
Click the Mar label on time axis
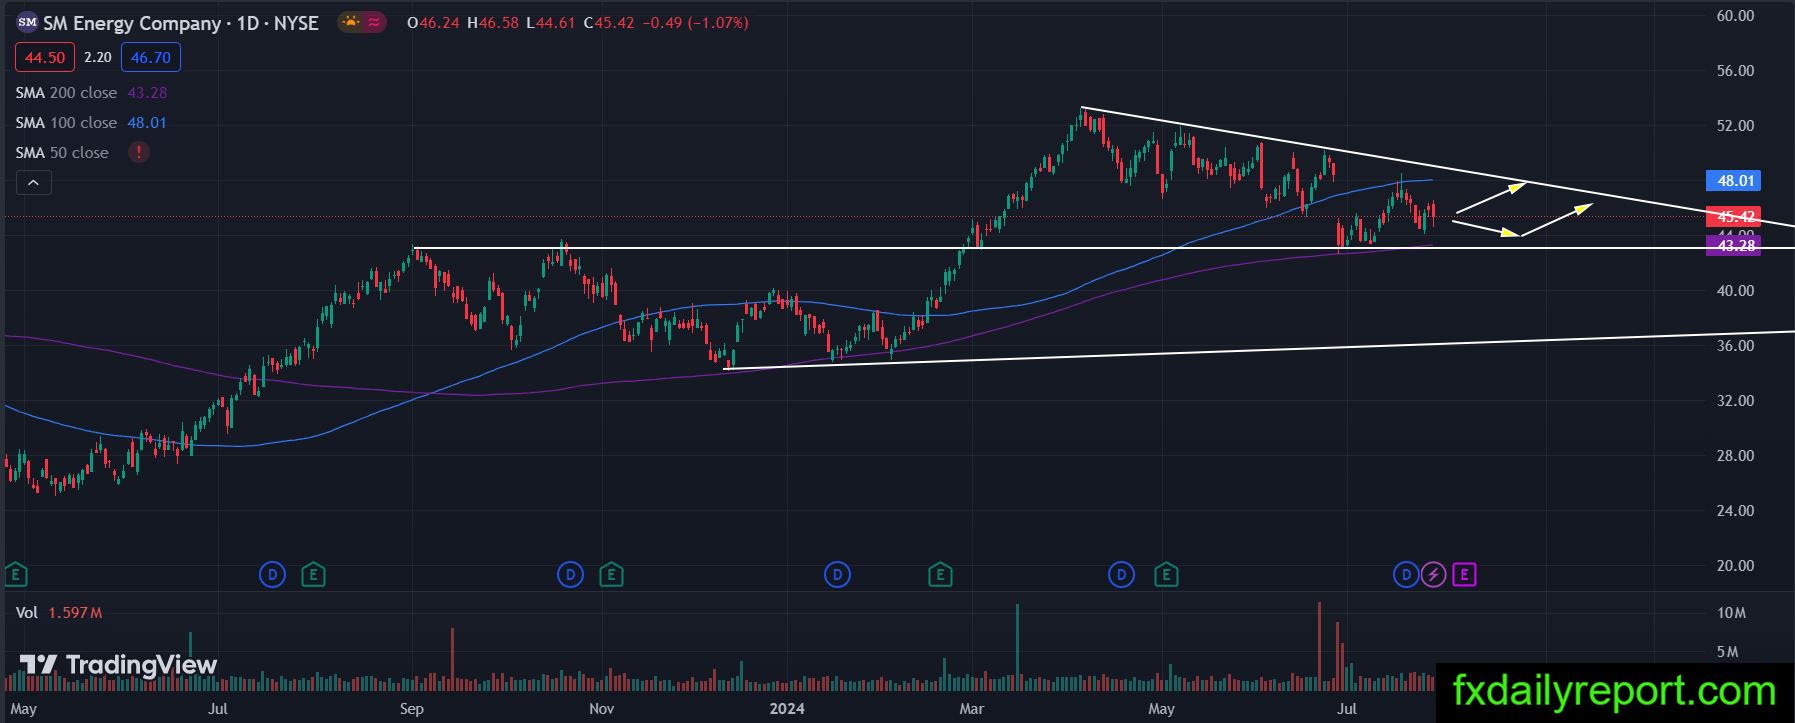(x=971, y=709)
